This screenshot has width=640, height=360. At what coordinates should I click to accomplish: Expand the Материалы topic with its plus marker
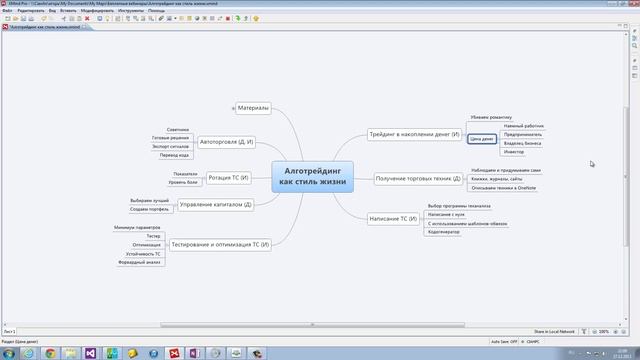pyautogui.click(x=233, y=108)
